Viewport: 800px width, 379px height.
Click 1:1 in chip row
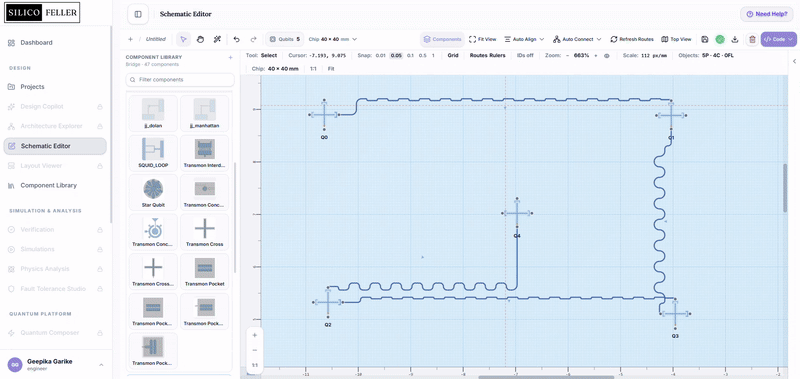point(313,68)
